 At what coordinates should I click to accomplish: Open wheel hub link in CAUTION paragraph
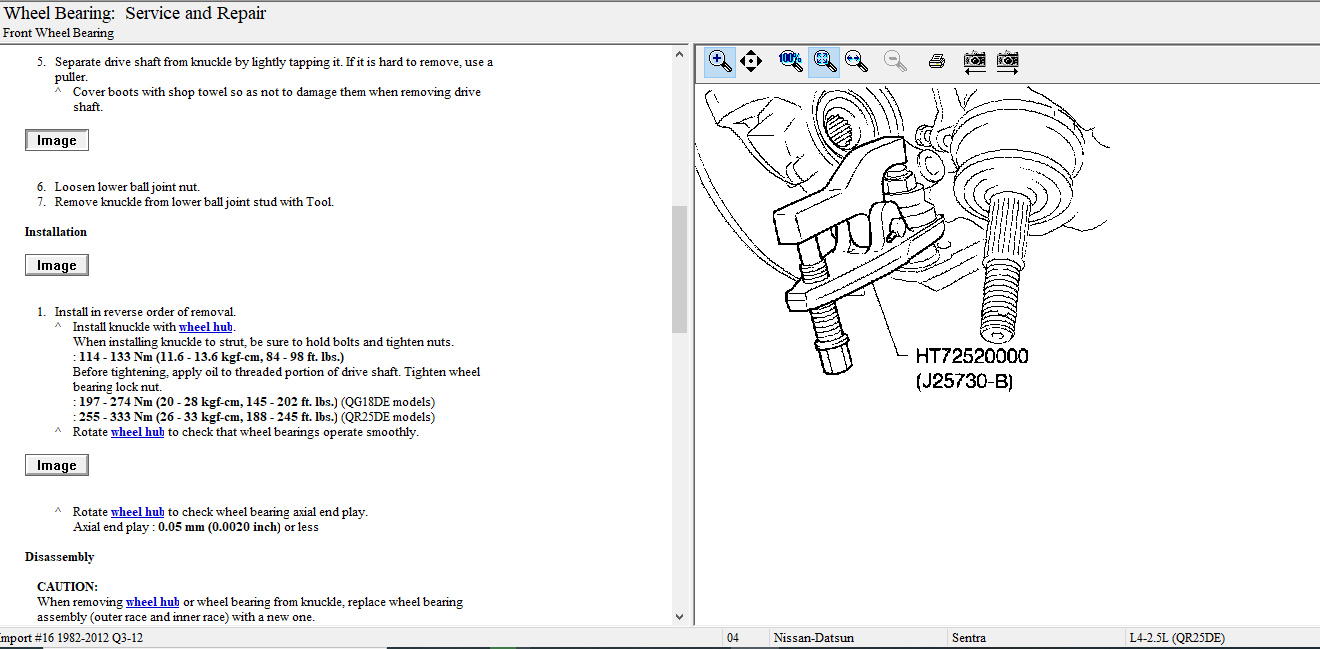click(x=153, y=602)
